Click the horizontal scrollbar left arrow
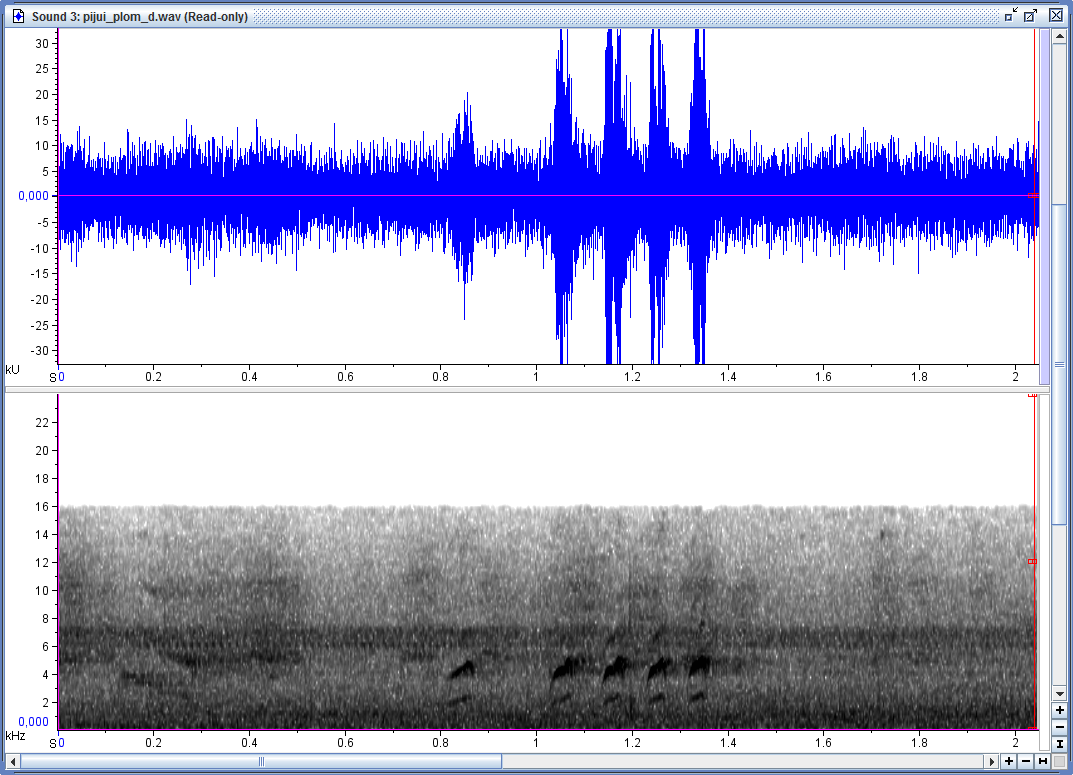1073x775 pixels. coord(11,762)
